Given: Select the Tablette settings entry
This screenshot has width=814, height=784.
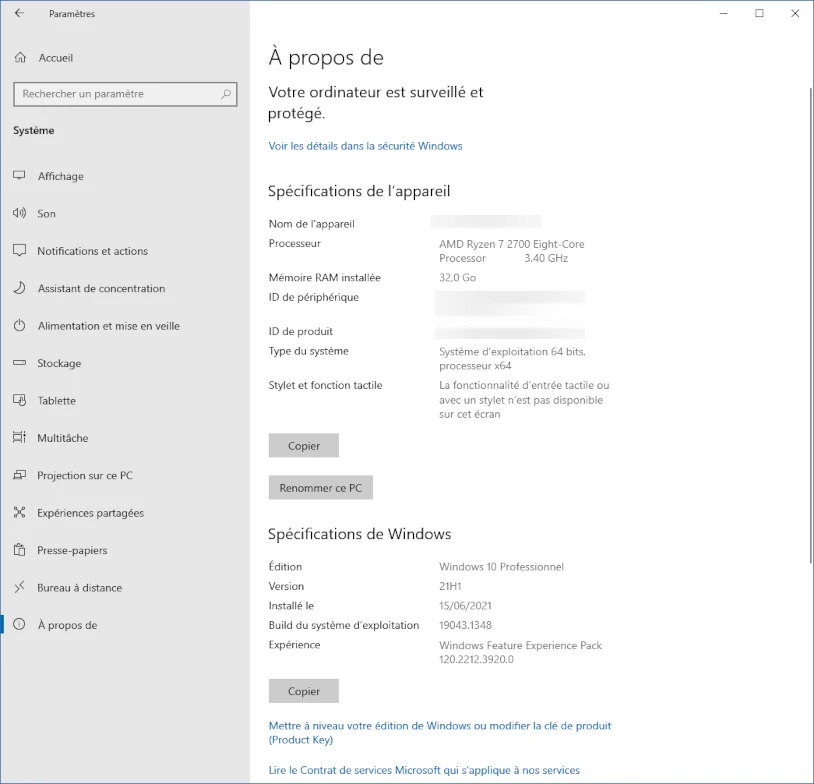Looking at the screenshot, I should (56, 400).
